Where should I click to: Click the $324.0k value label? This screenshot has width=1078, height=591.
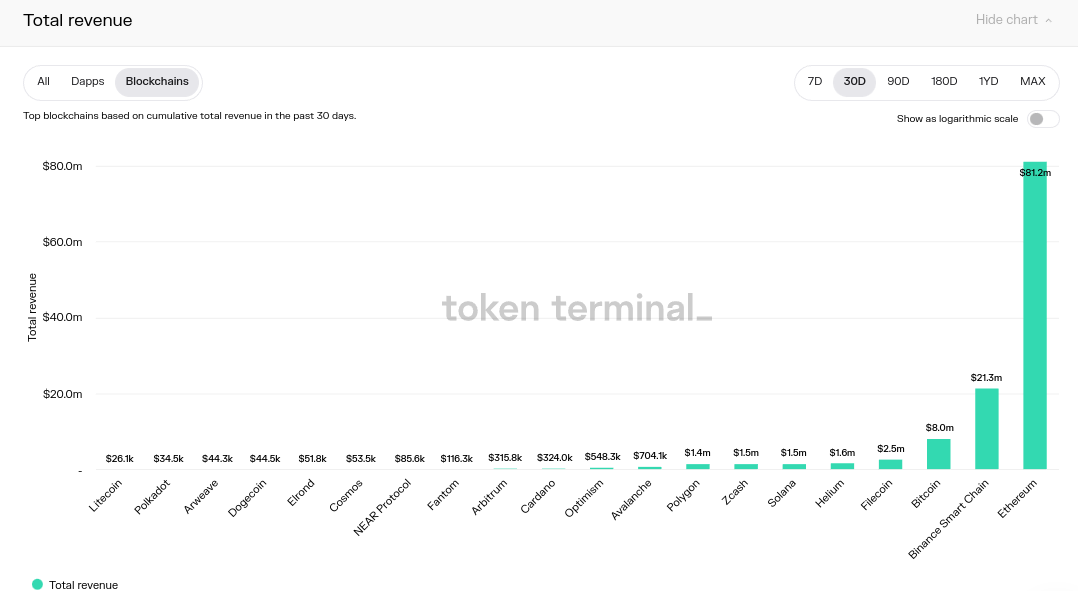[554, 457]
